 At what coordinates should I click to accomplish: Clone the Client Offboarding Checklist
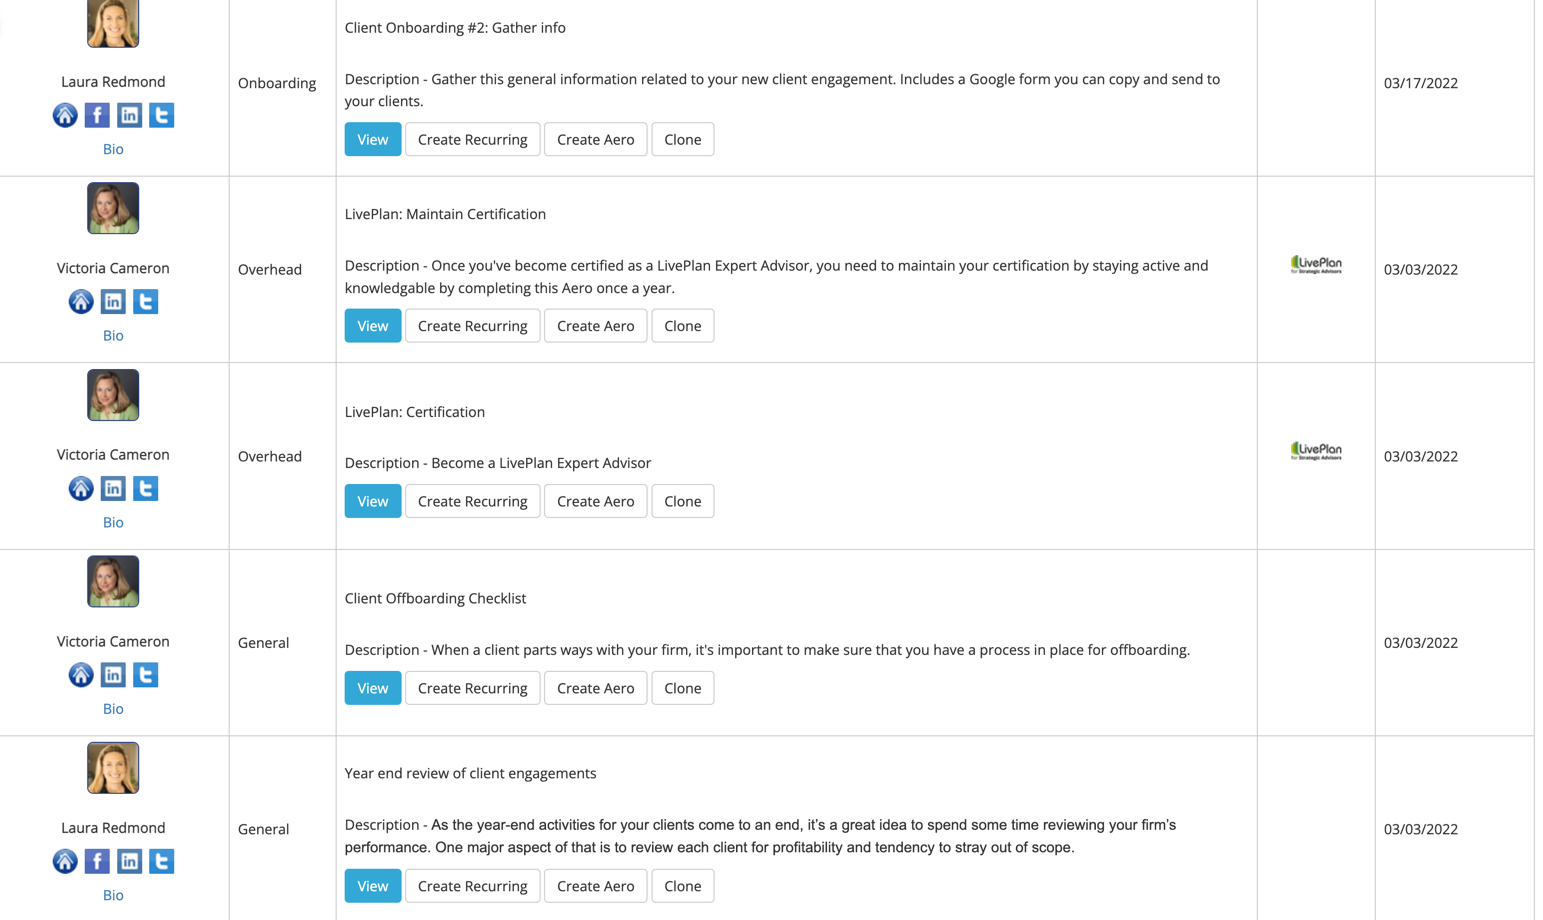683,688
